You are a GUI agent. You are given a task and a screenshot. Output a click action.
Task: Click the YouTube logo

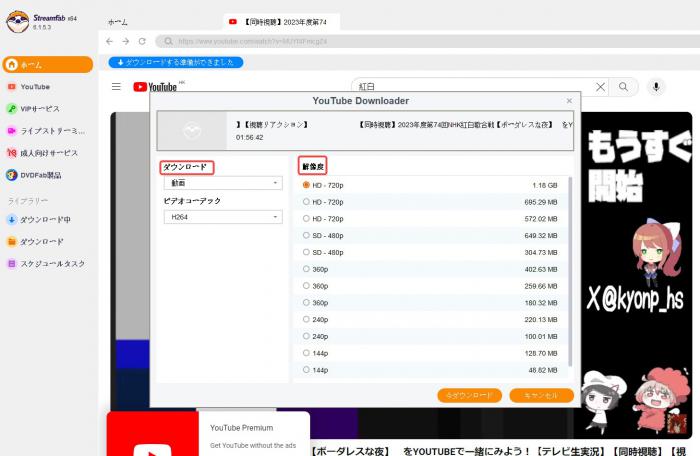[155, 87]
